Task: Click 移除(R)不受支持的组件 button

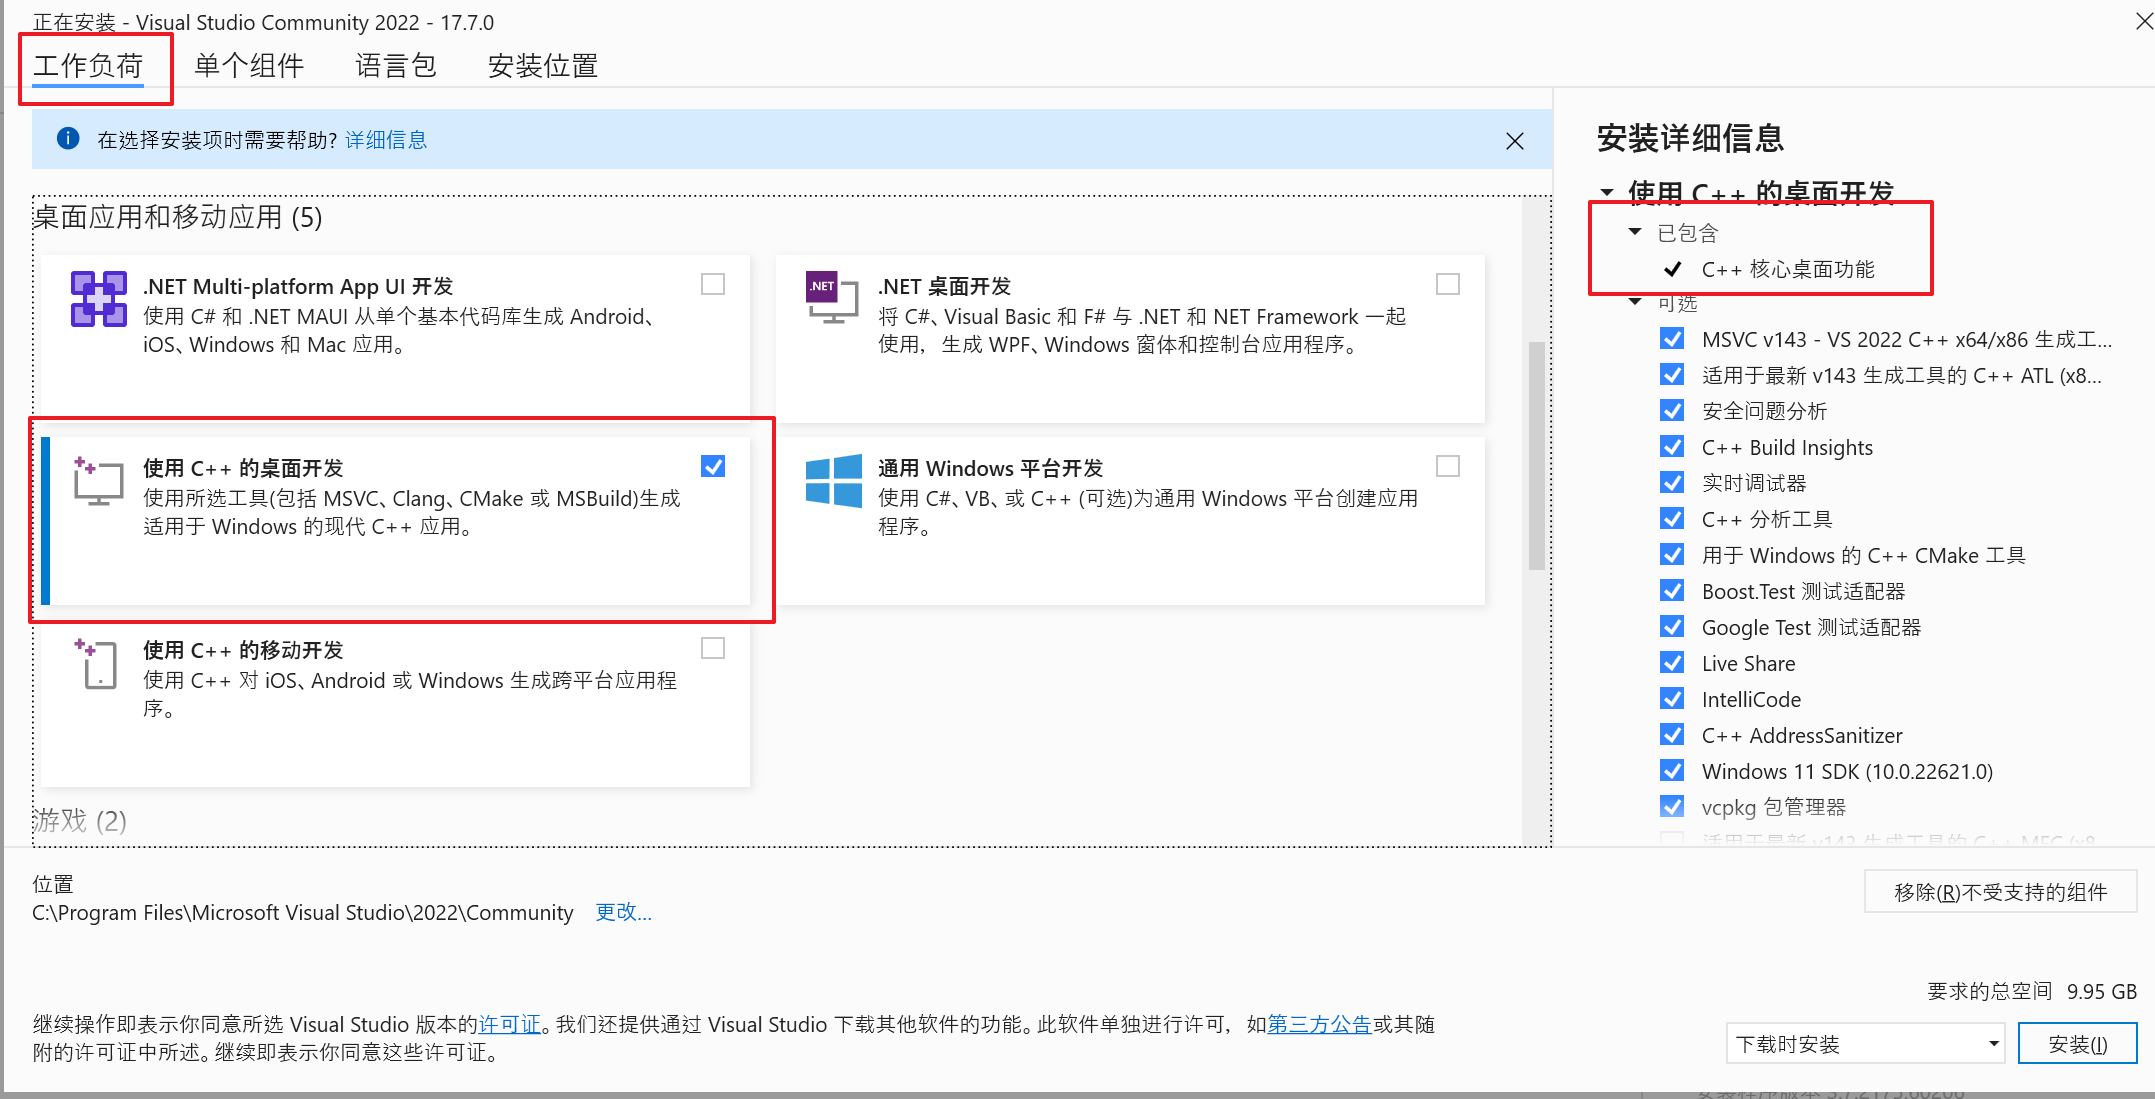Action: pyautogui.click(x=2001, y=892)
